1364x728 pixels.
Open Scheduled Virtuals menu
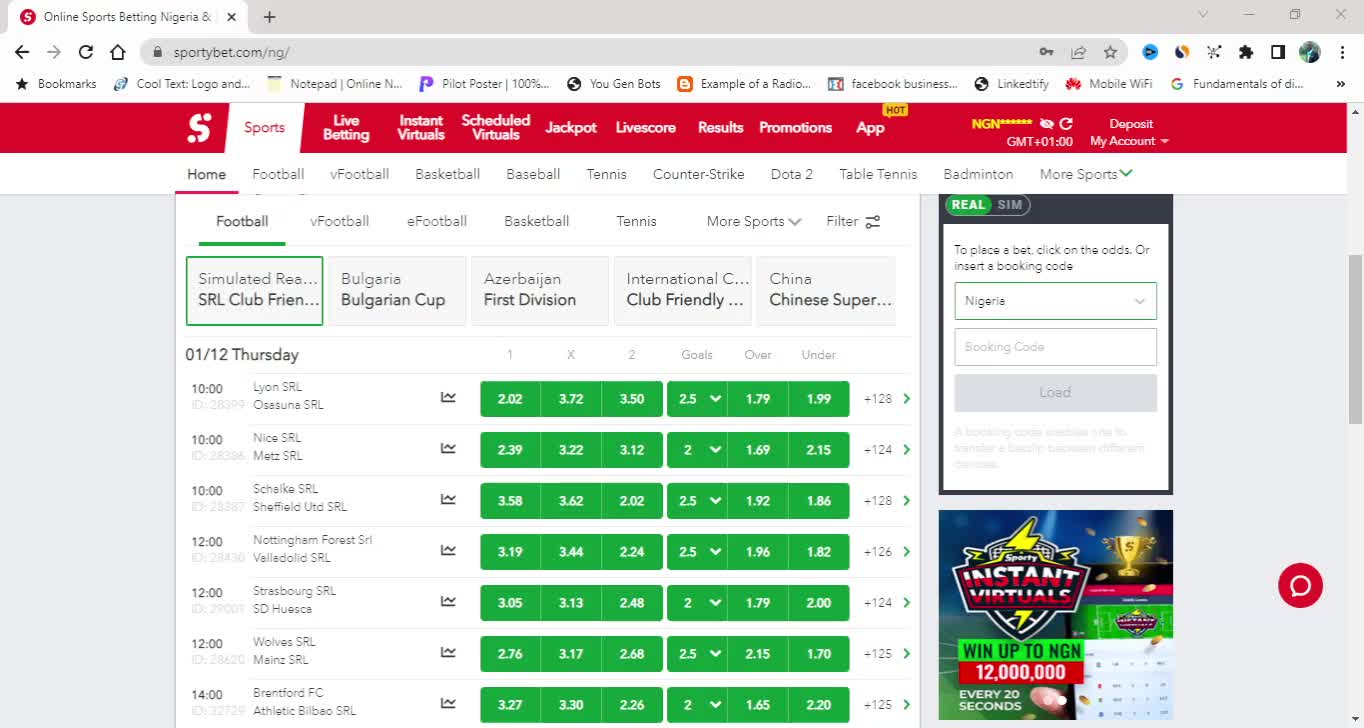pyautogui.click(x=496, y=127)
